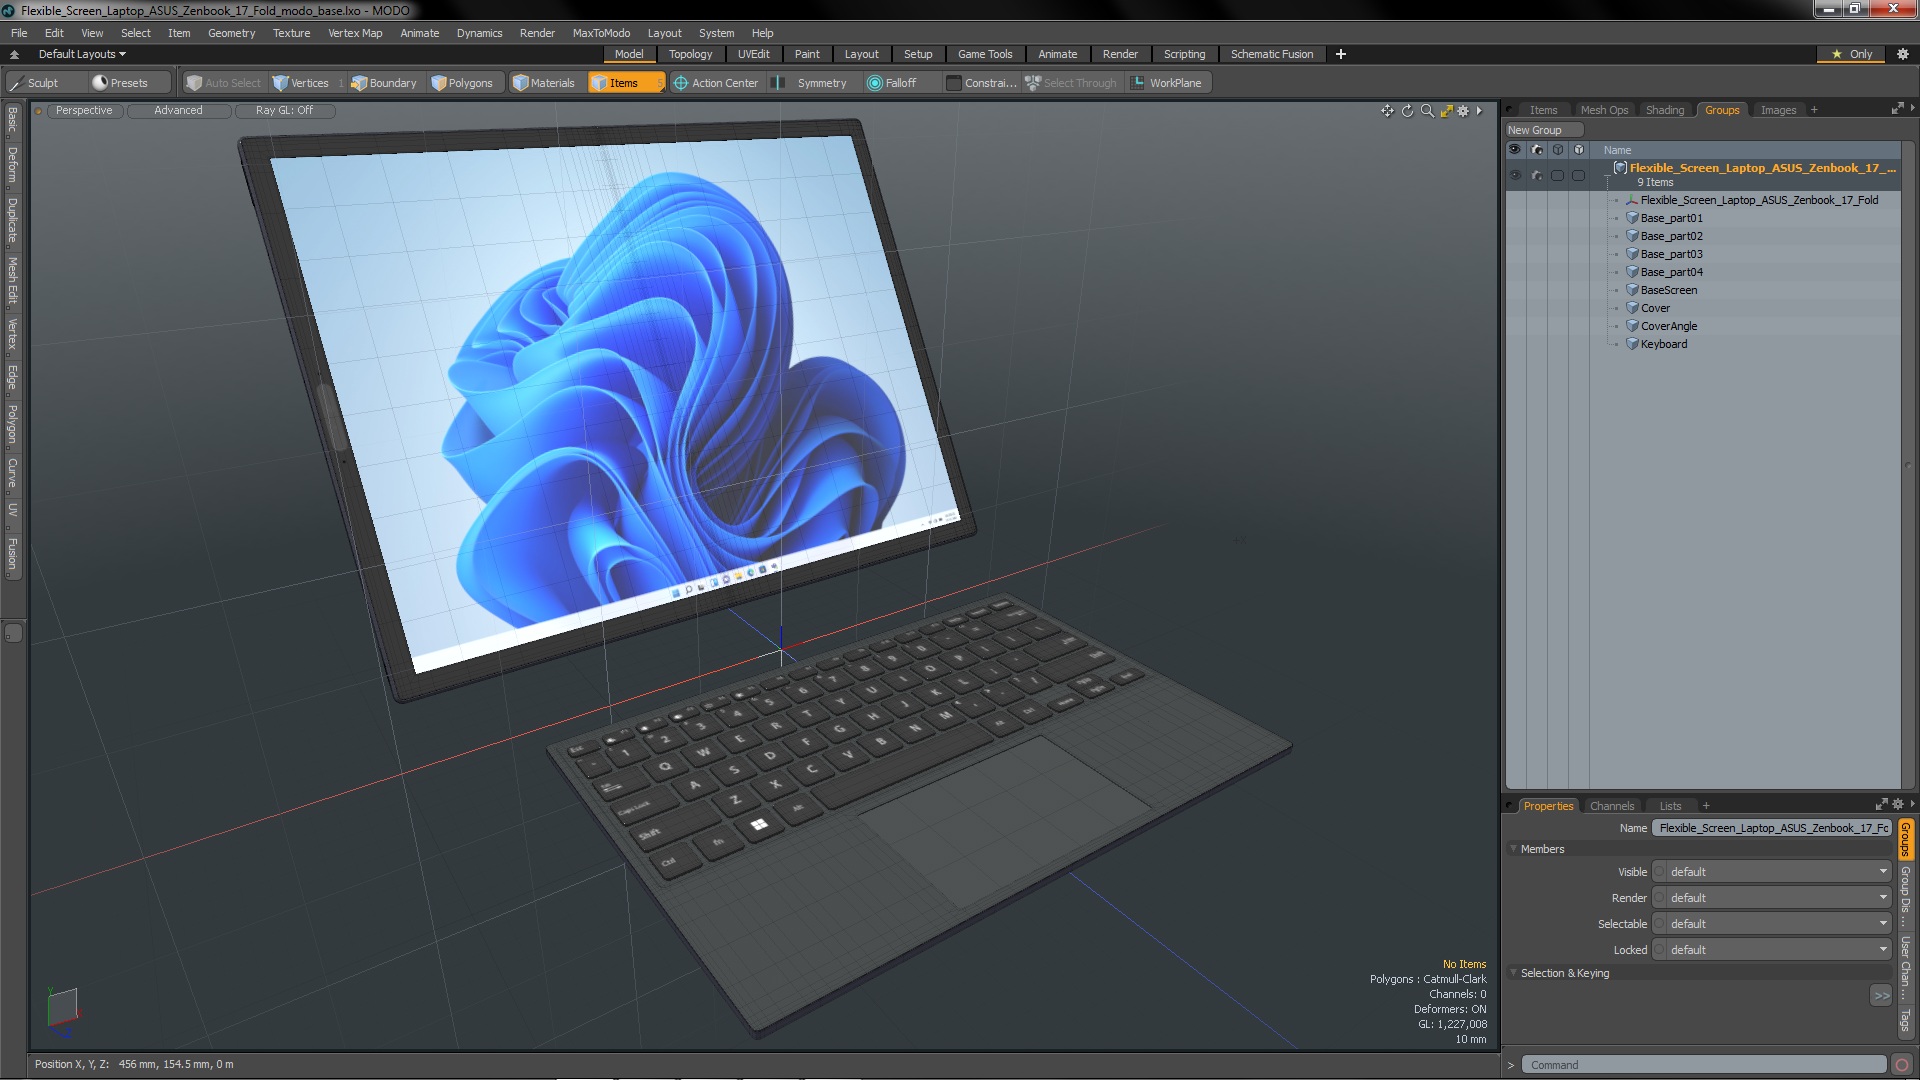Add a new layout tab with the plus button
This screenshot has width=1920, height=1080.
click(x=1341, y=54)
